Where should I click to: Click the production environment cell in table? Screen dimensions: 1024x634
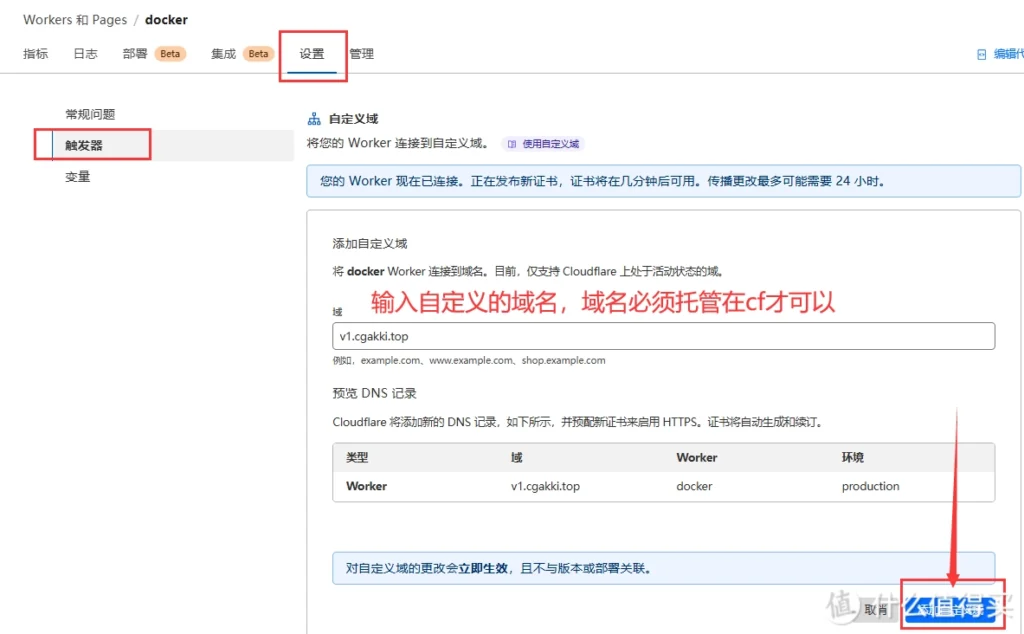click(870, 486)
